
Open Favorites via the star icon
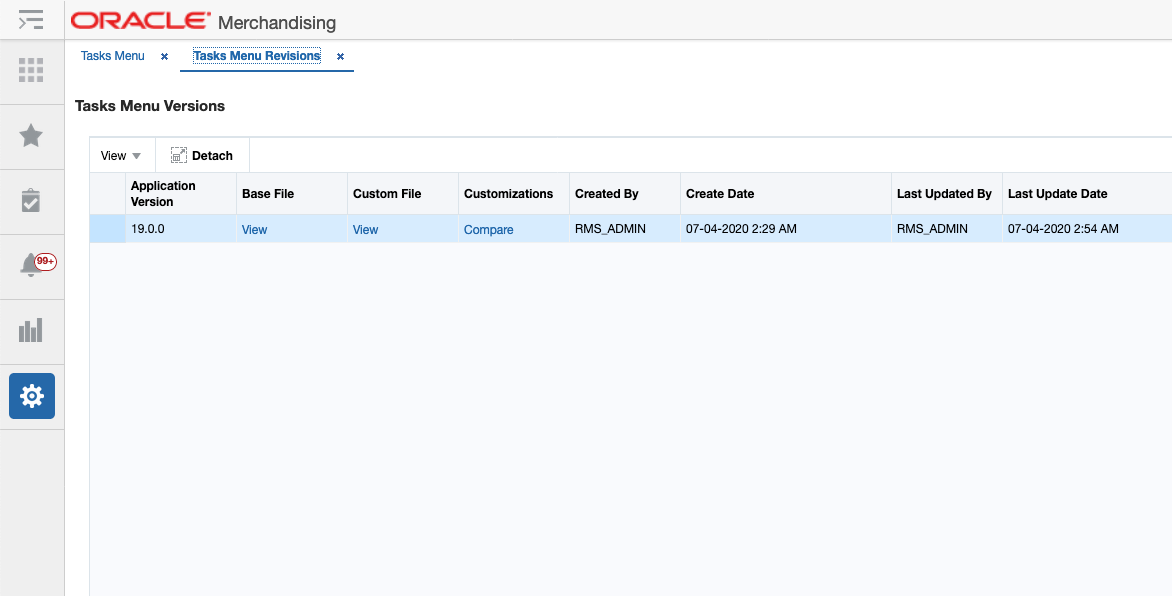[31, 136]
